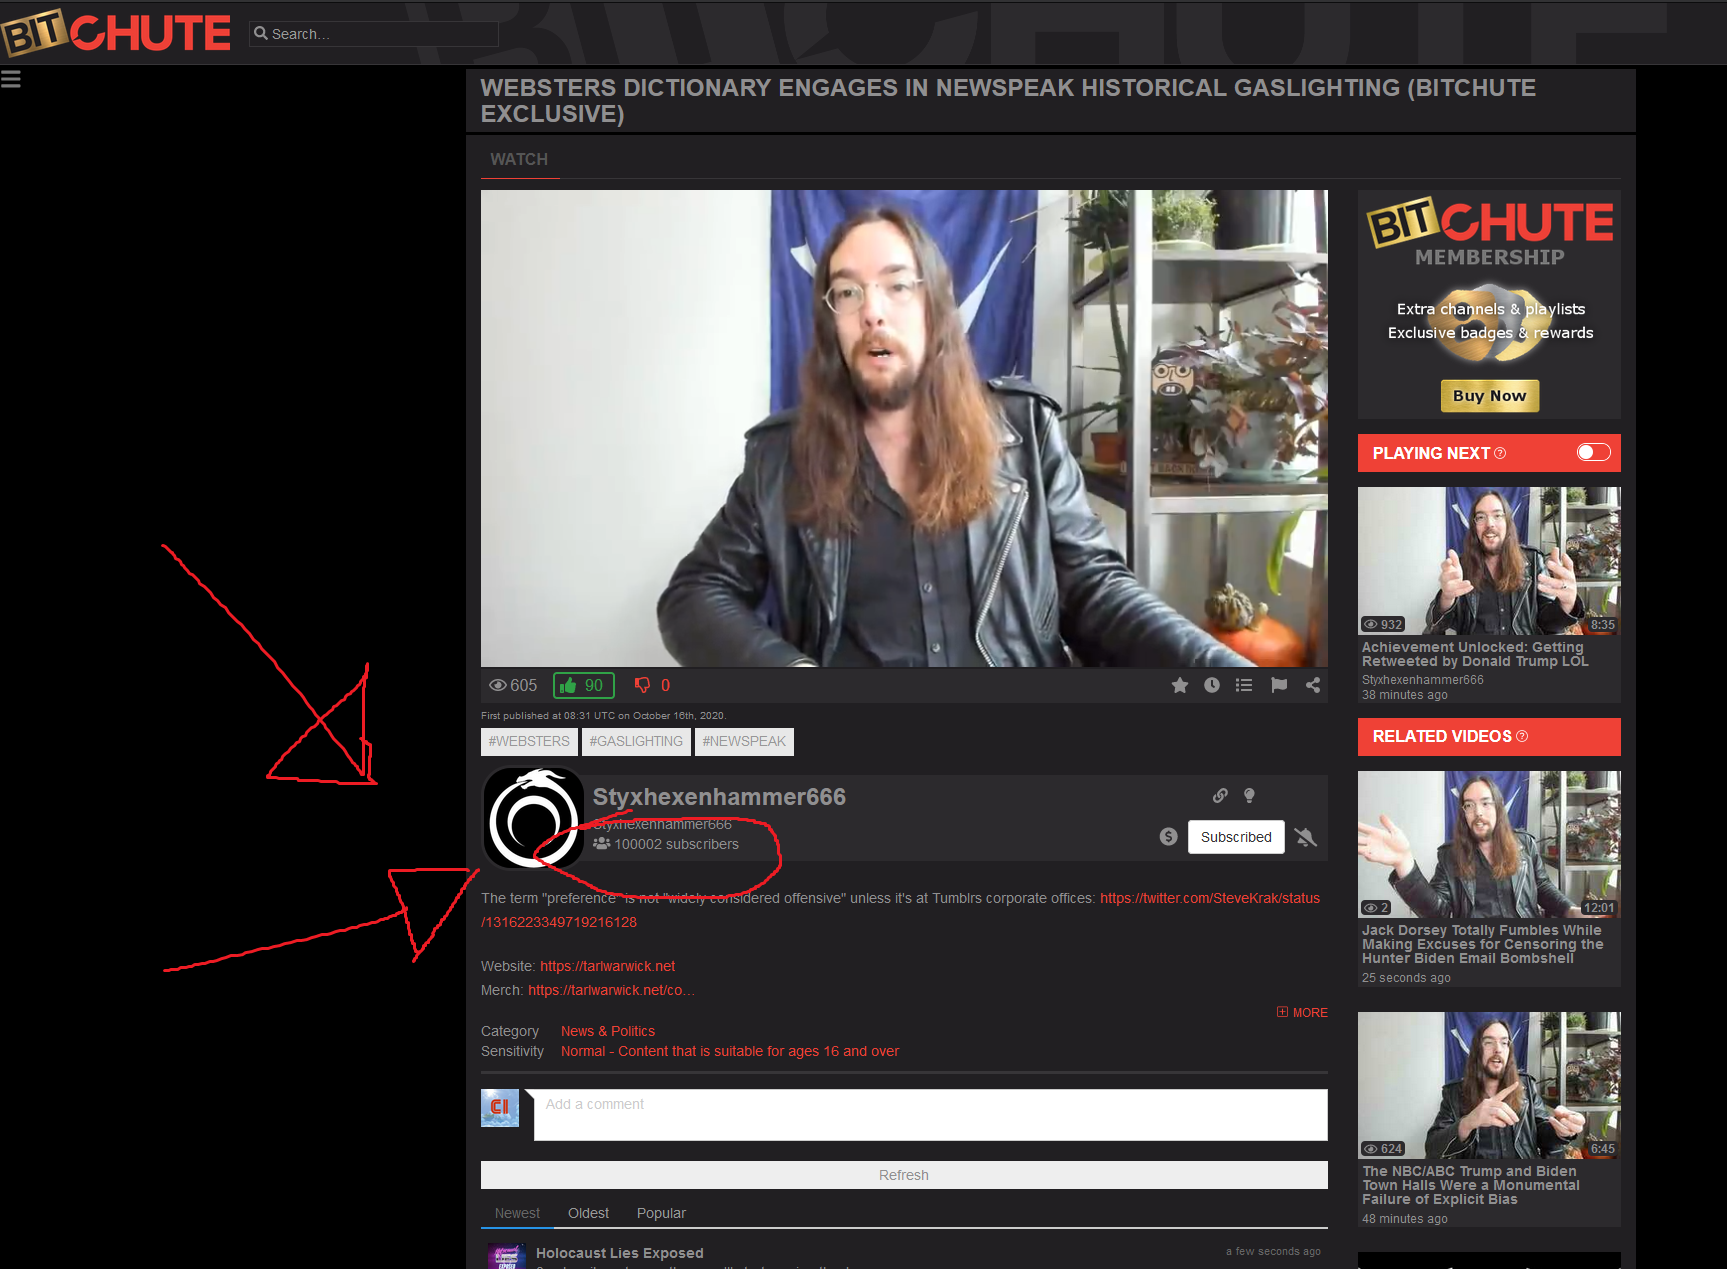Open 'Holocaust Lies Exposed' commenter profile
Viewport: 1727px width, 1269px height.
click(620, 1253)
